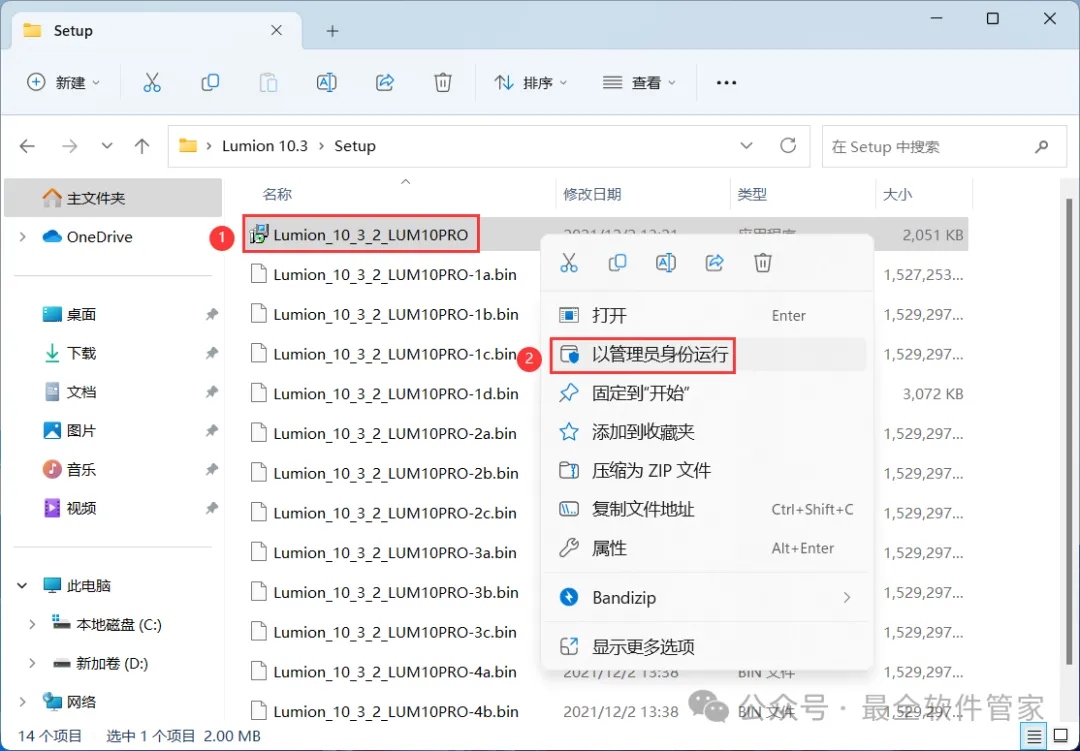The height and width of the screenshot is (751, 1080).
Task: Click the context menu Share icon
Action: pyautogui.click(x=714, y=263)
